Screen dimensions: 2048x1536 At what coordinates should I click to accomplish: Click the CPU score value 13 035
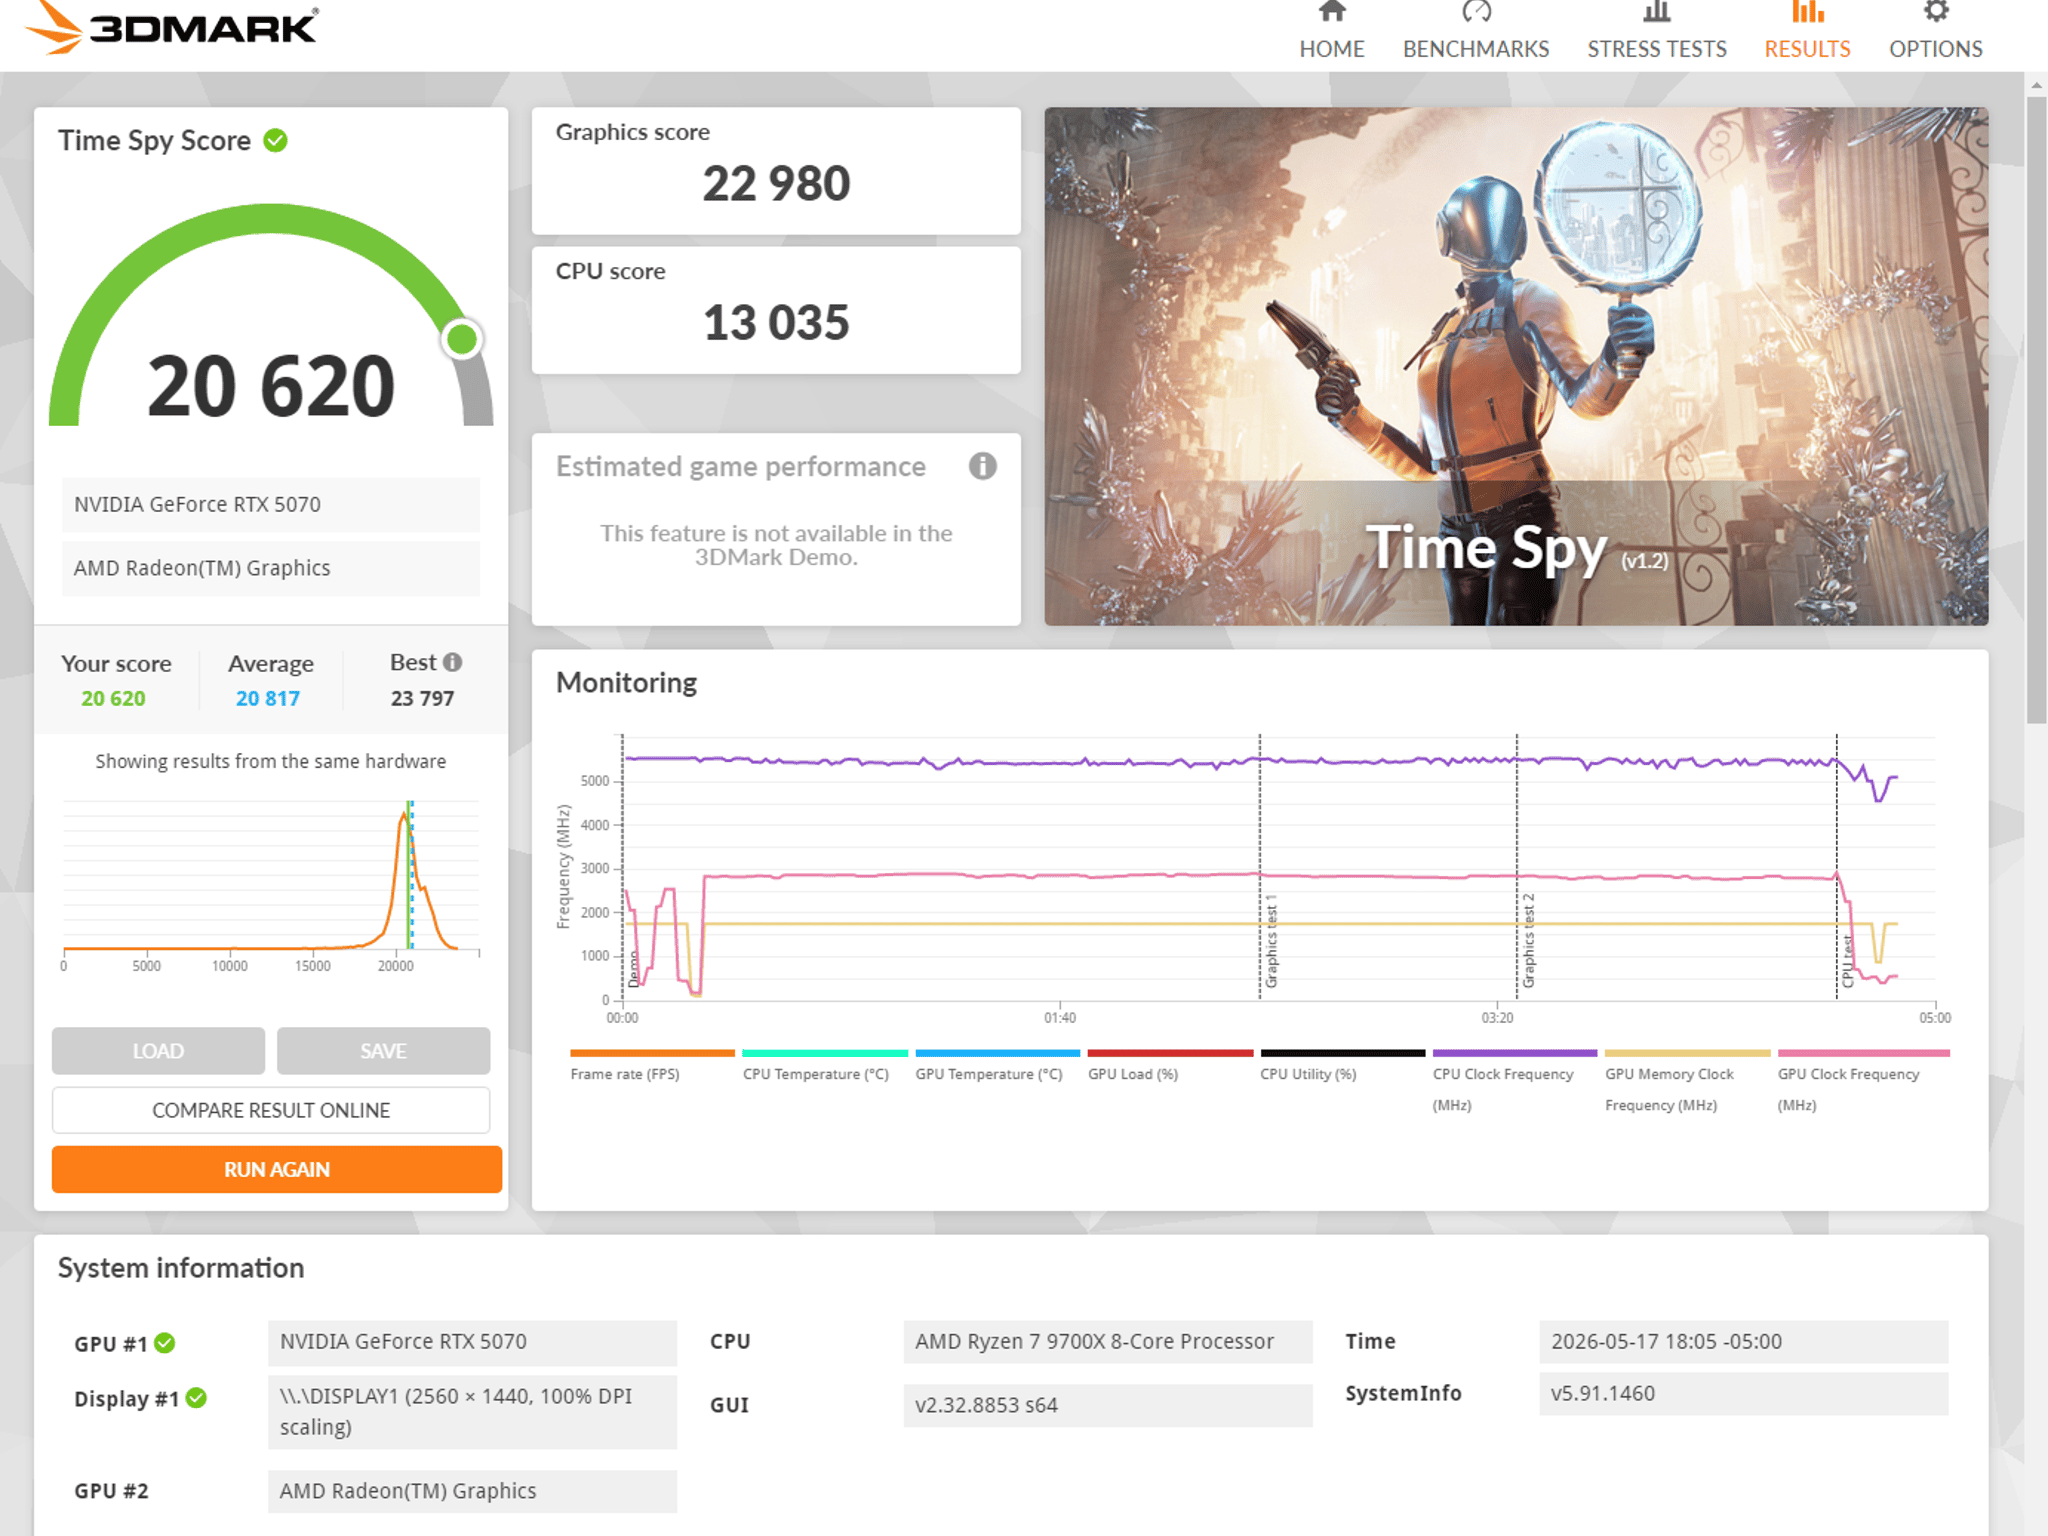pyautogui.click(x=776, y=323)
